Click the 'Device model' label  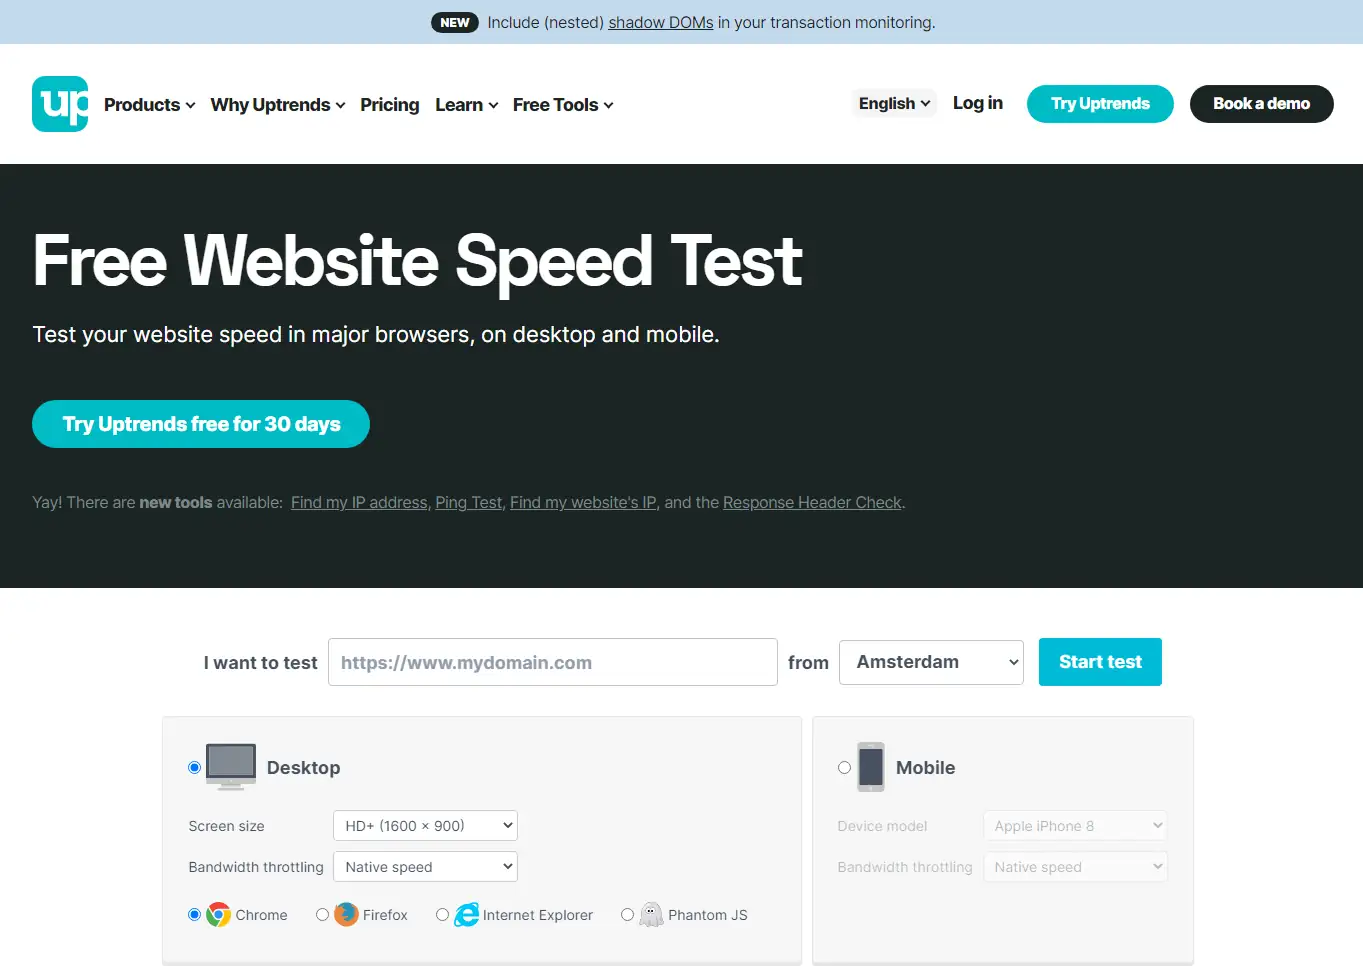click(x=883, y=826)
